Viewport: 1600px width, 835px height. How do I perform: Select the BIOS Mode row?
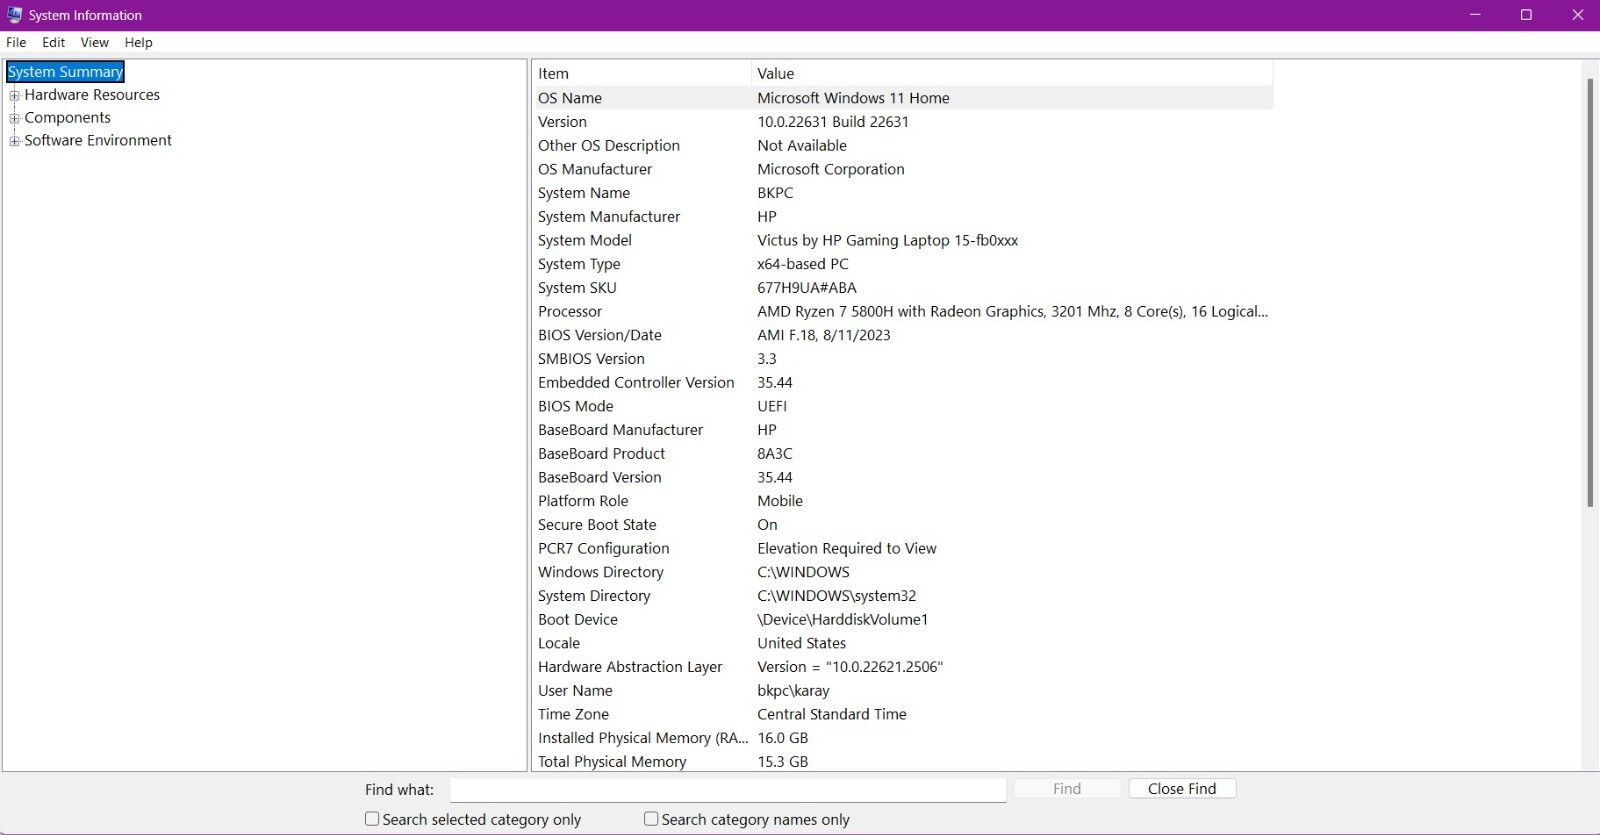[x=902, y=407]
